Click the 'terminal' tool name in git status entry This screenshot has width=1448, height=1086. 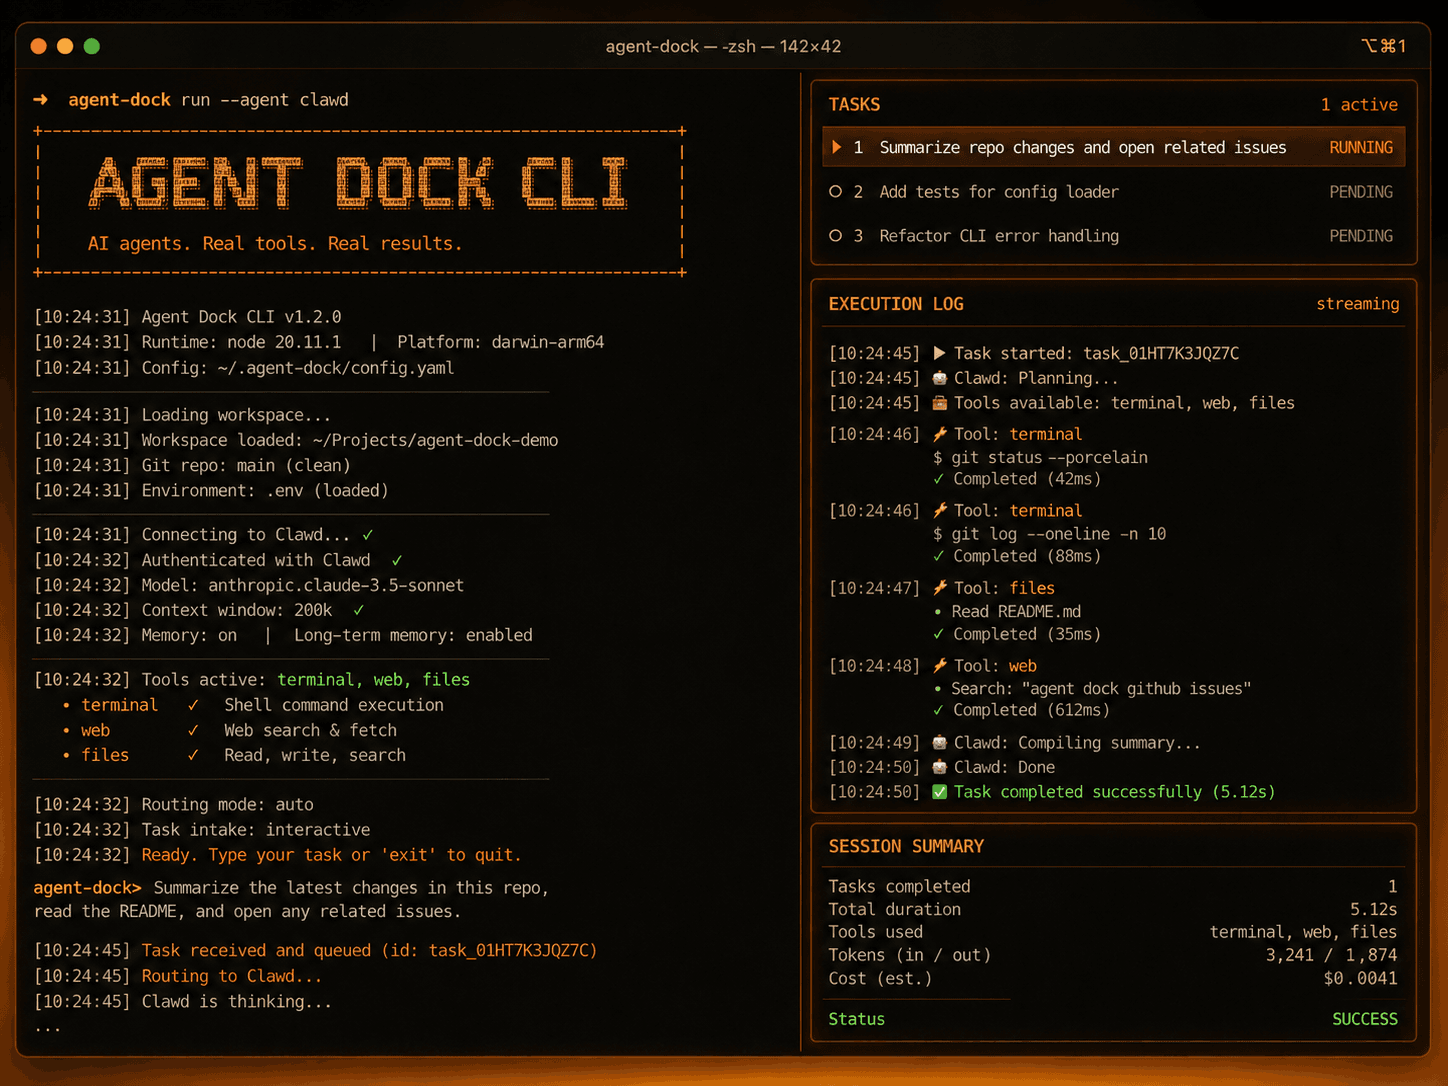1046,434
